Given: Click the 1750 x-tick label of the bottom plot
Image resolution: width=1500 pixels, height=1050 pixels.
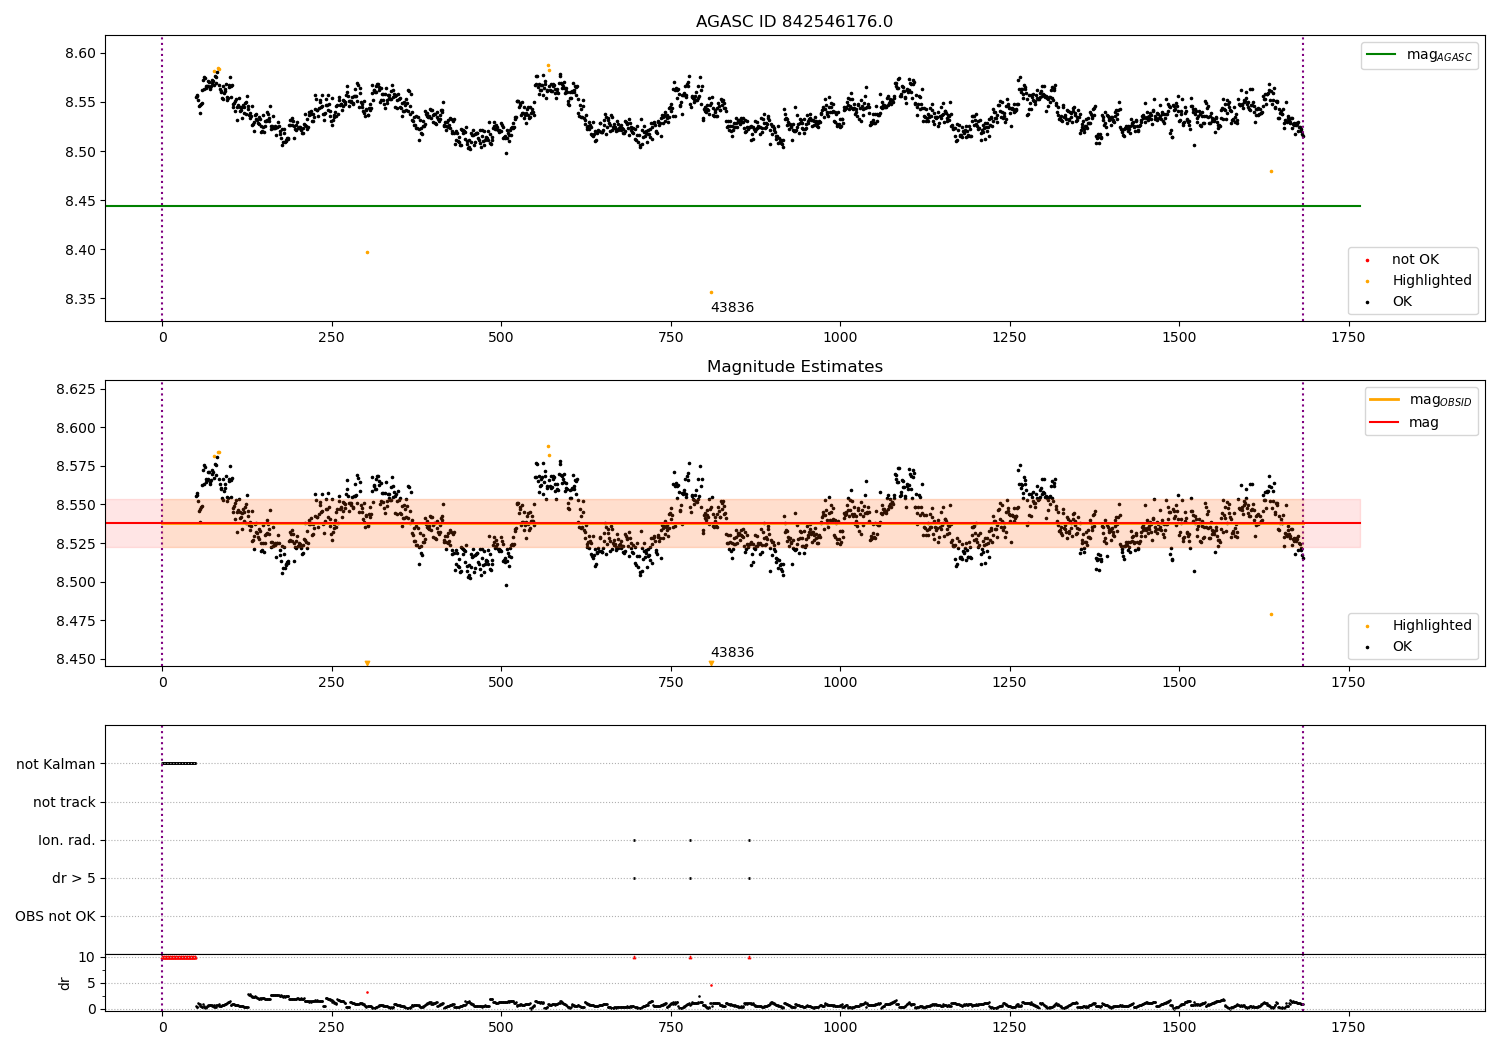Looking at the screenshot, I should pos(1348,1027).
